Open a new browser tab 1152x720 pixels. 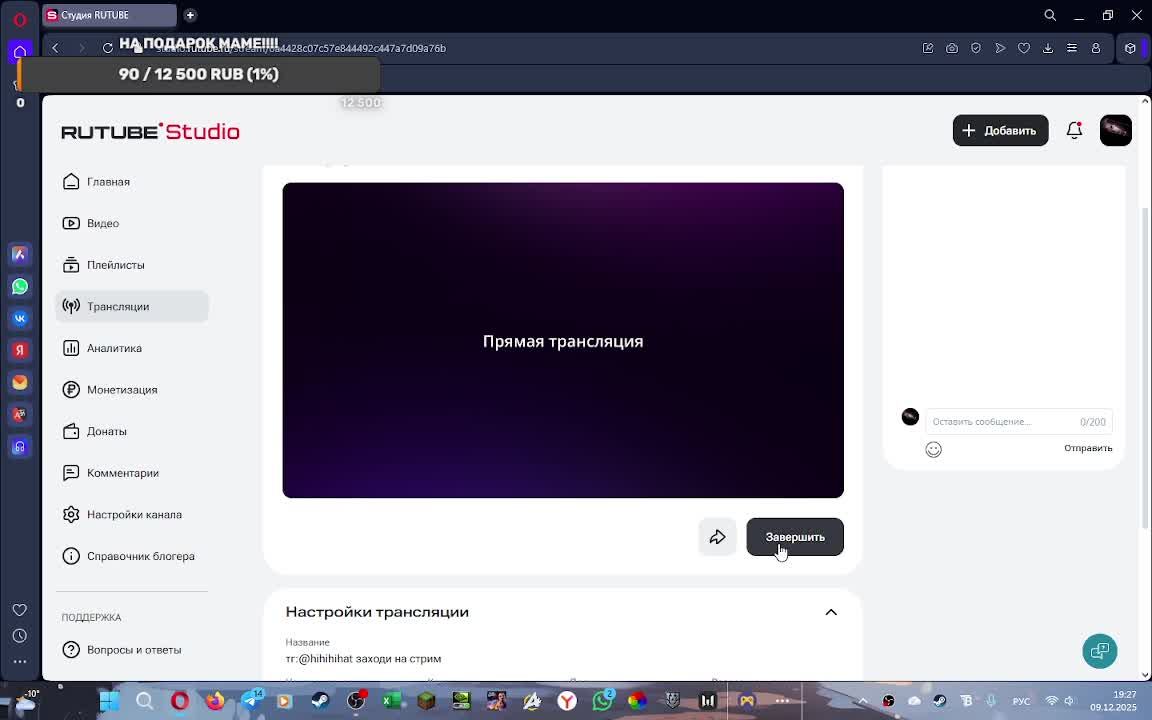point(190,15)
